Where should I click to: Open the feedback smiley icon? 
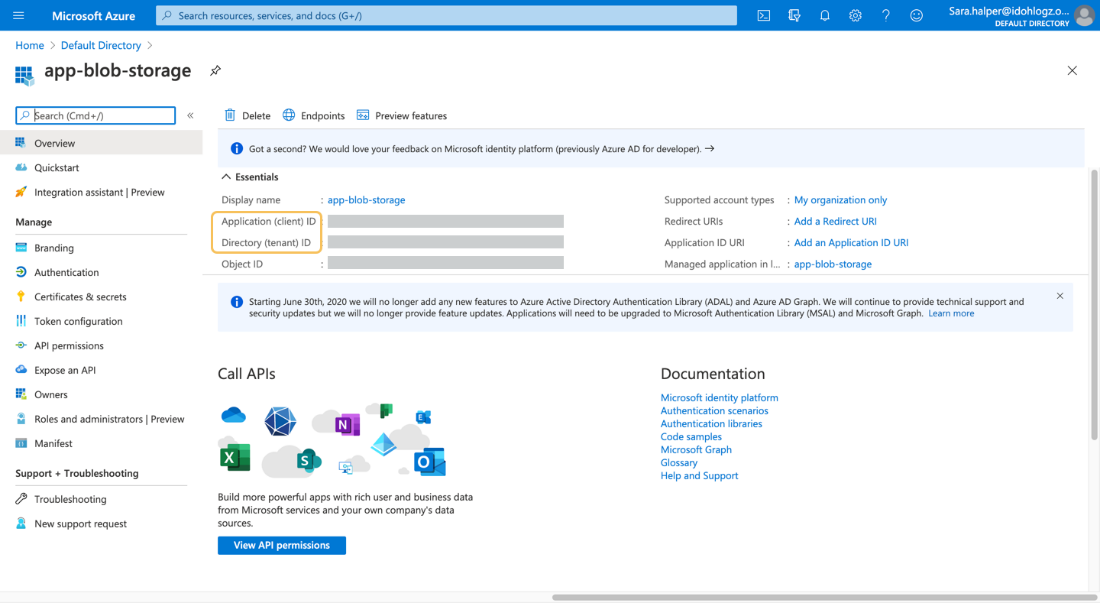click(x=916, y=15)
